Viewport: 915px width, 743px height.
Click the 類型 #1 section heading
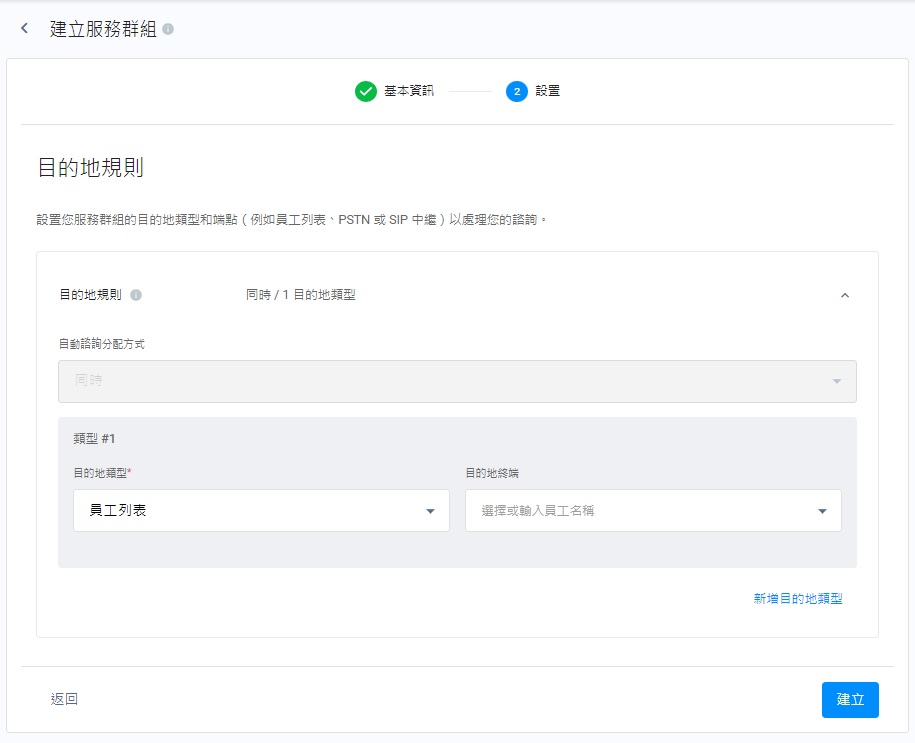(95, 438)
